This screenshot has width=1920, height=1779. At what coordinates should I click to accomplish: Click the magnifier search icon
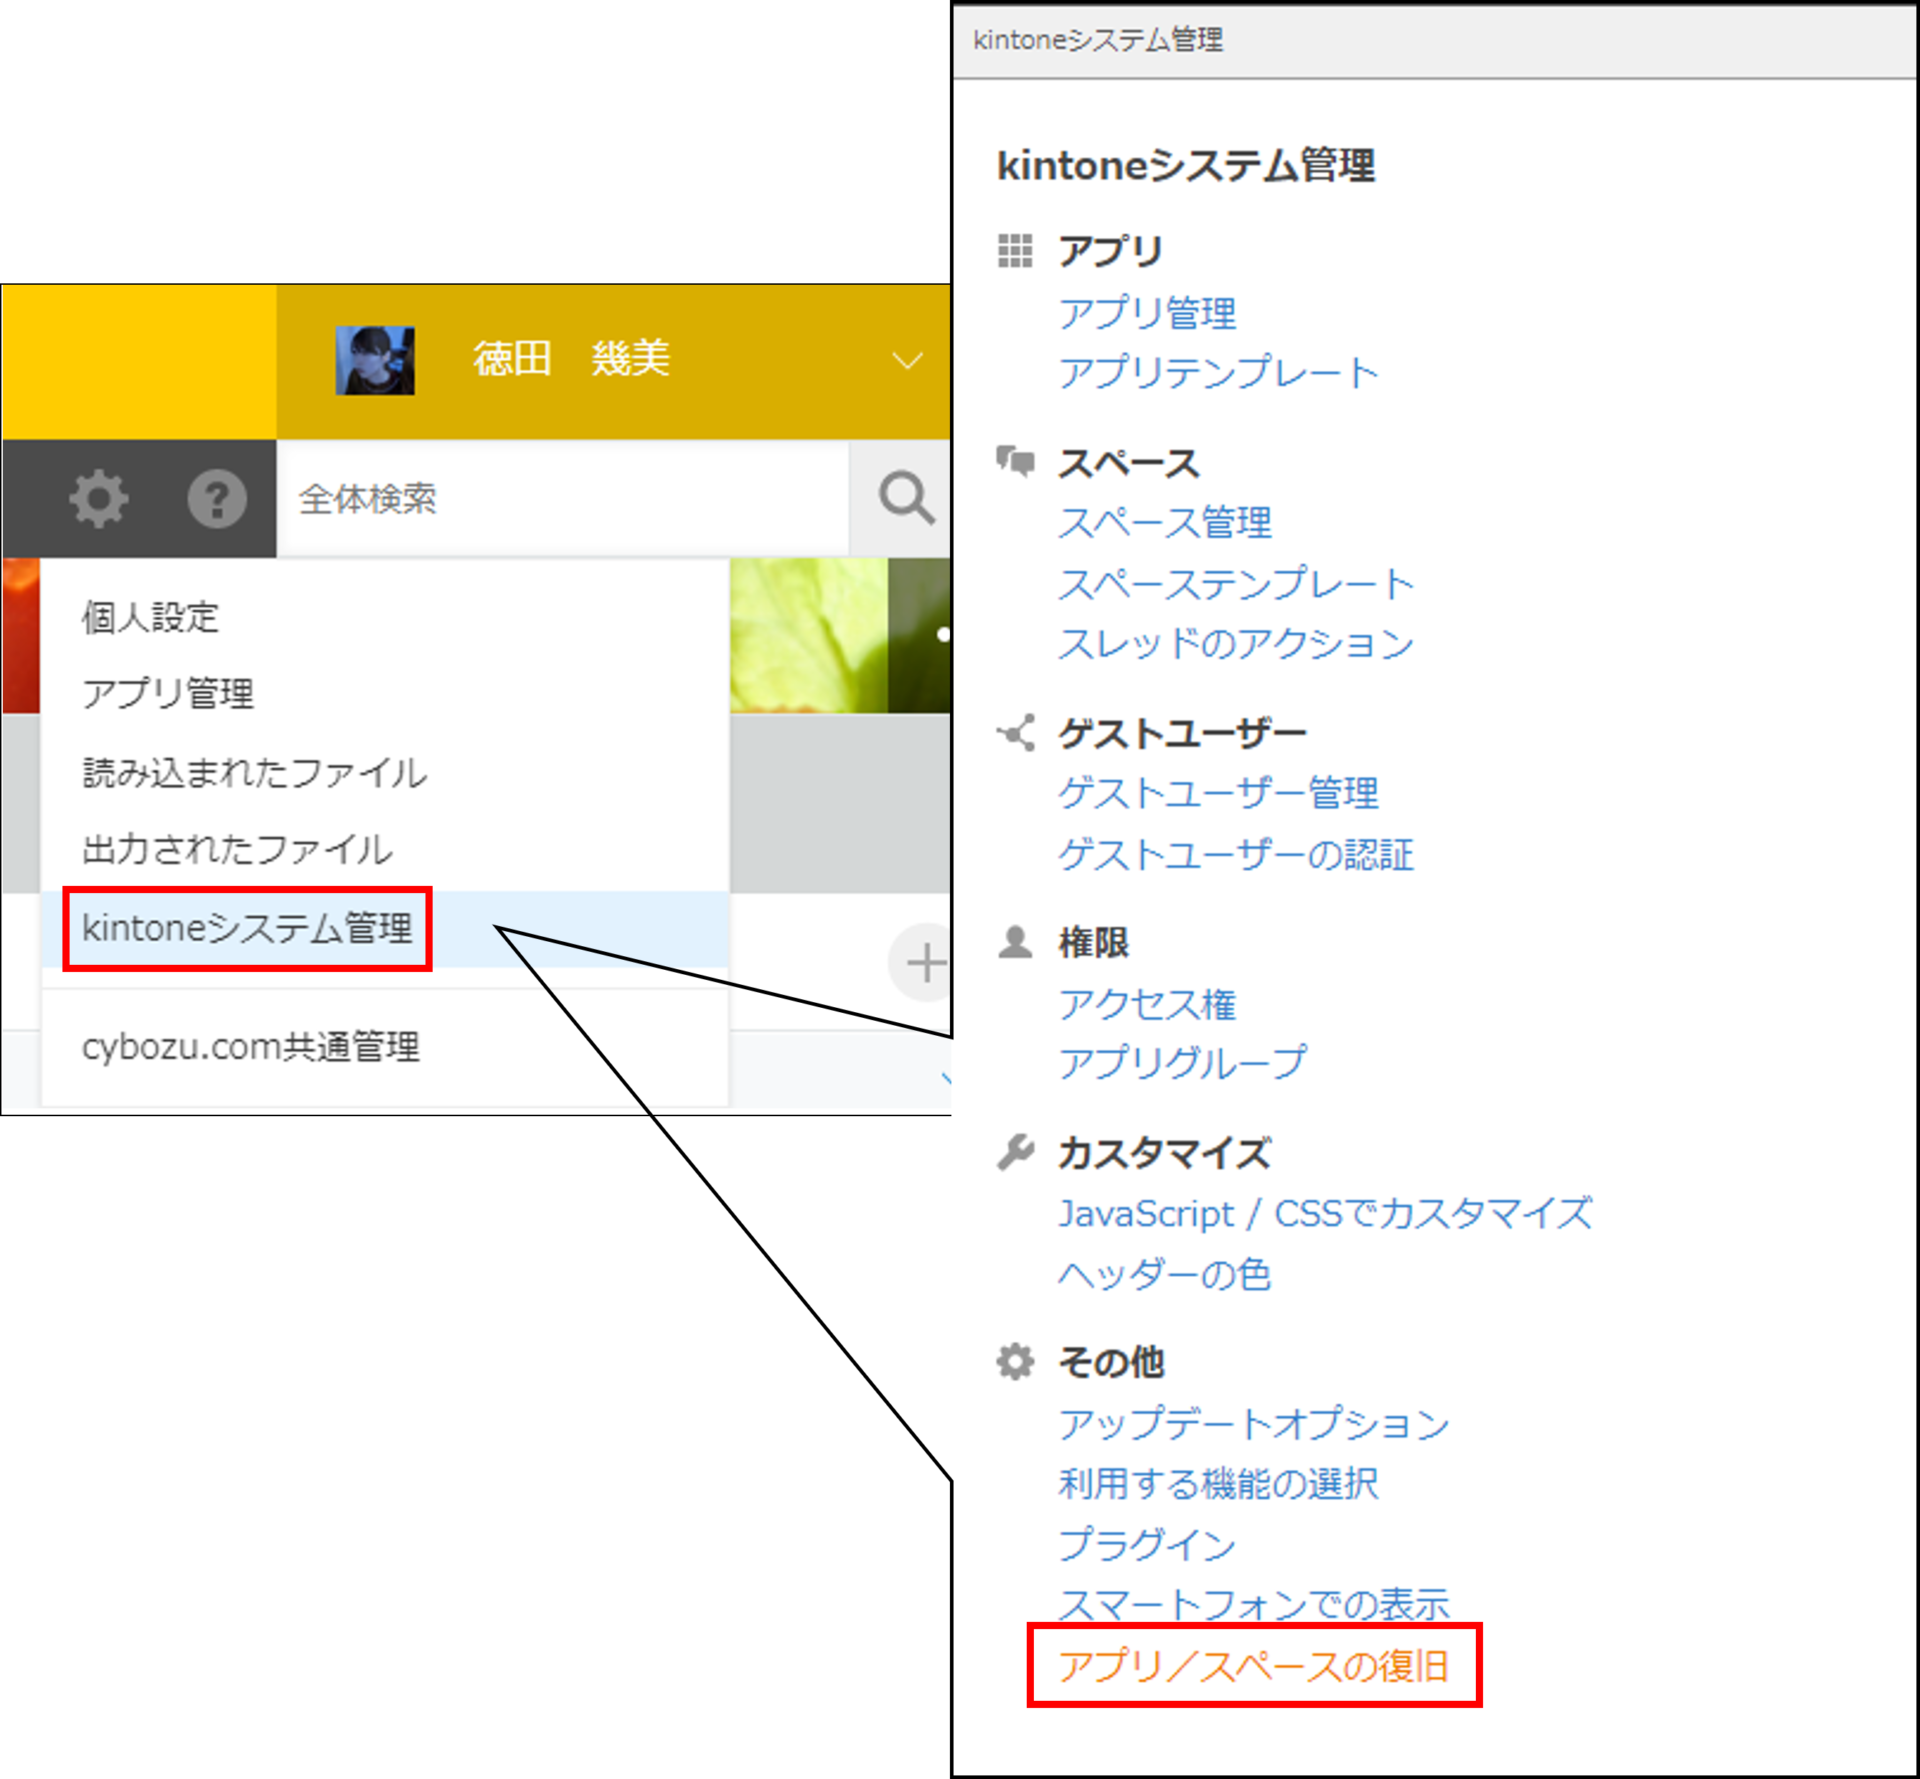click(x=906, y=497)
